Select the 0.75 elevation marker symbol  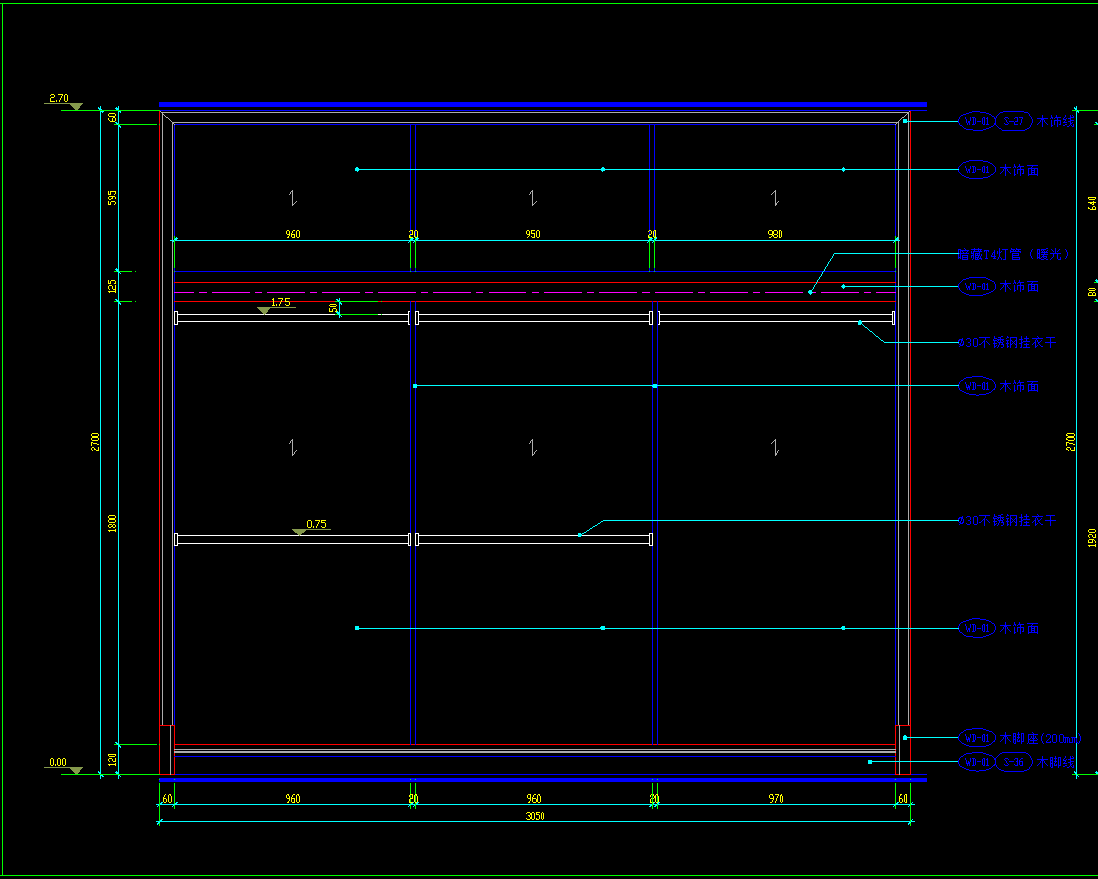[x=299, y=532]
